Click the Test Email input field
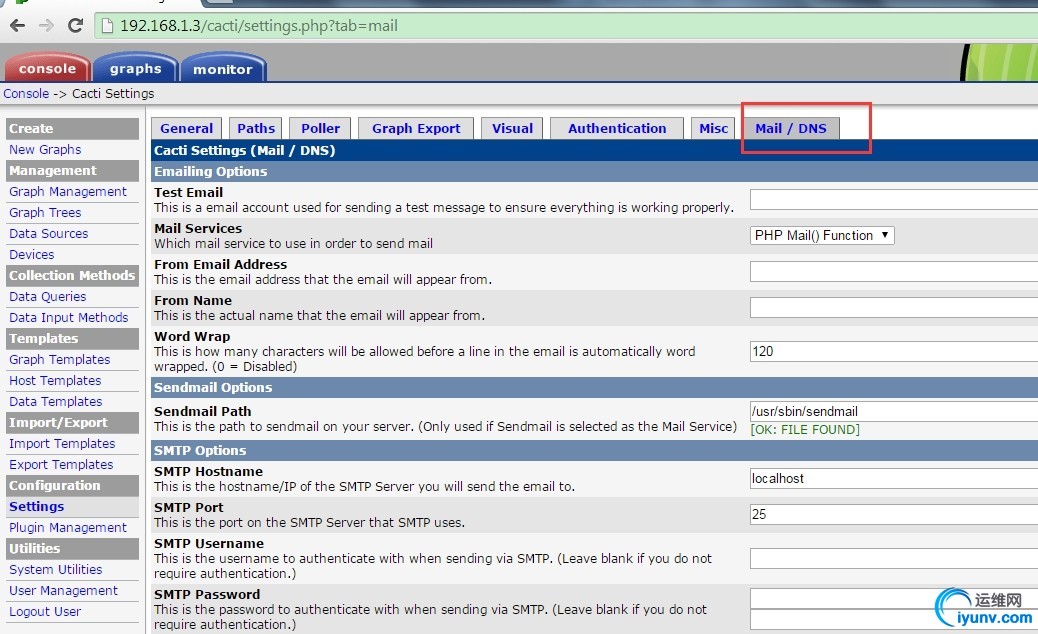This screenshot has width=1038, height=634. 894,199
